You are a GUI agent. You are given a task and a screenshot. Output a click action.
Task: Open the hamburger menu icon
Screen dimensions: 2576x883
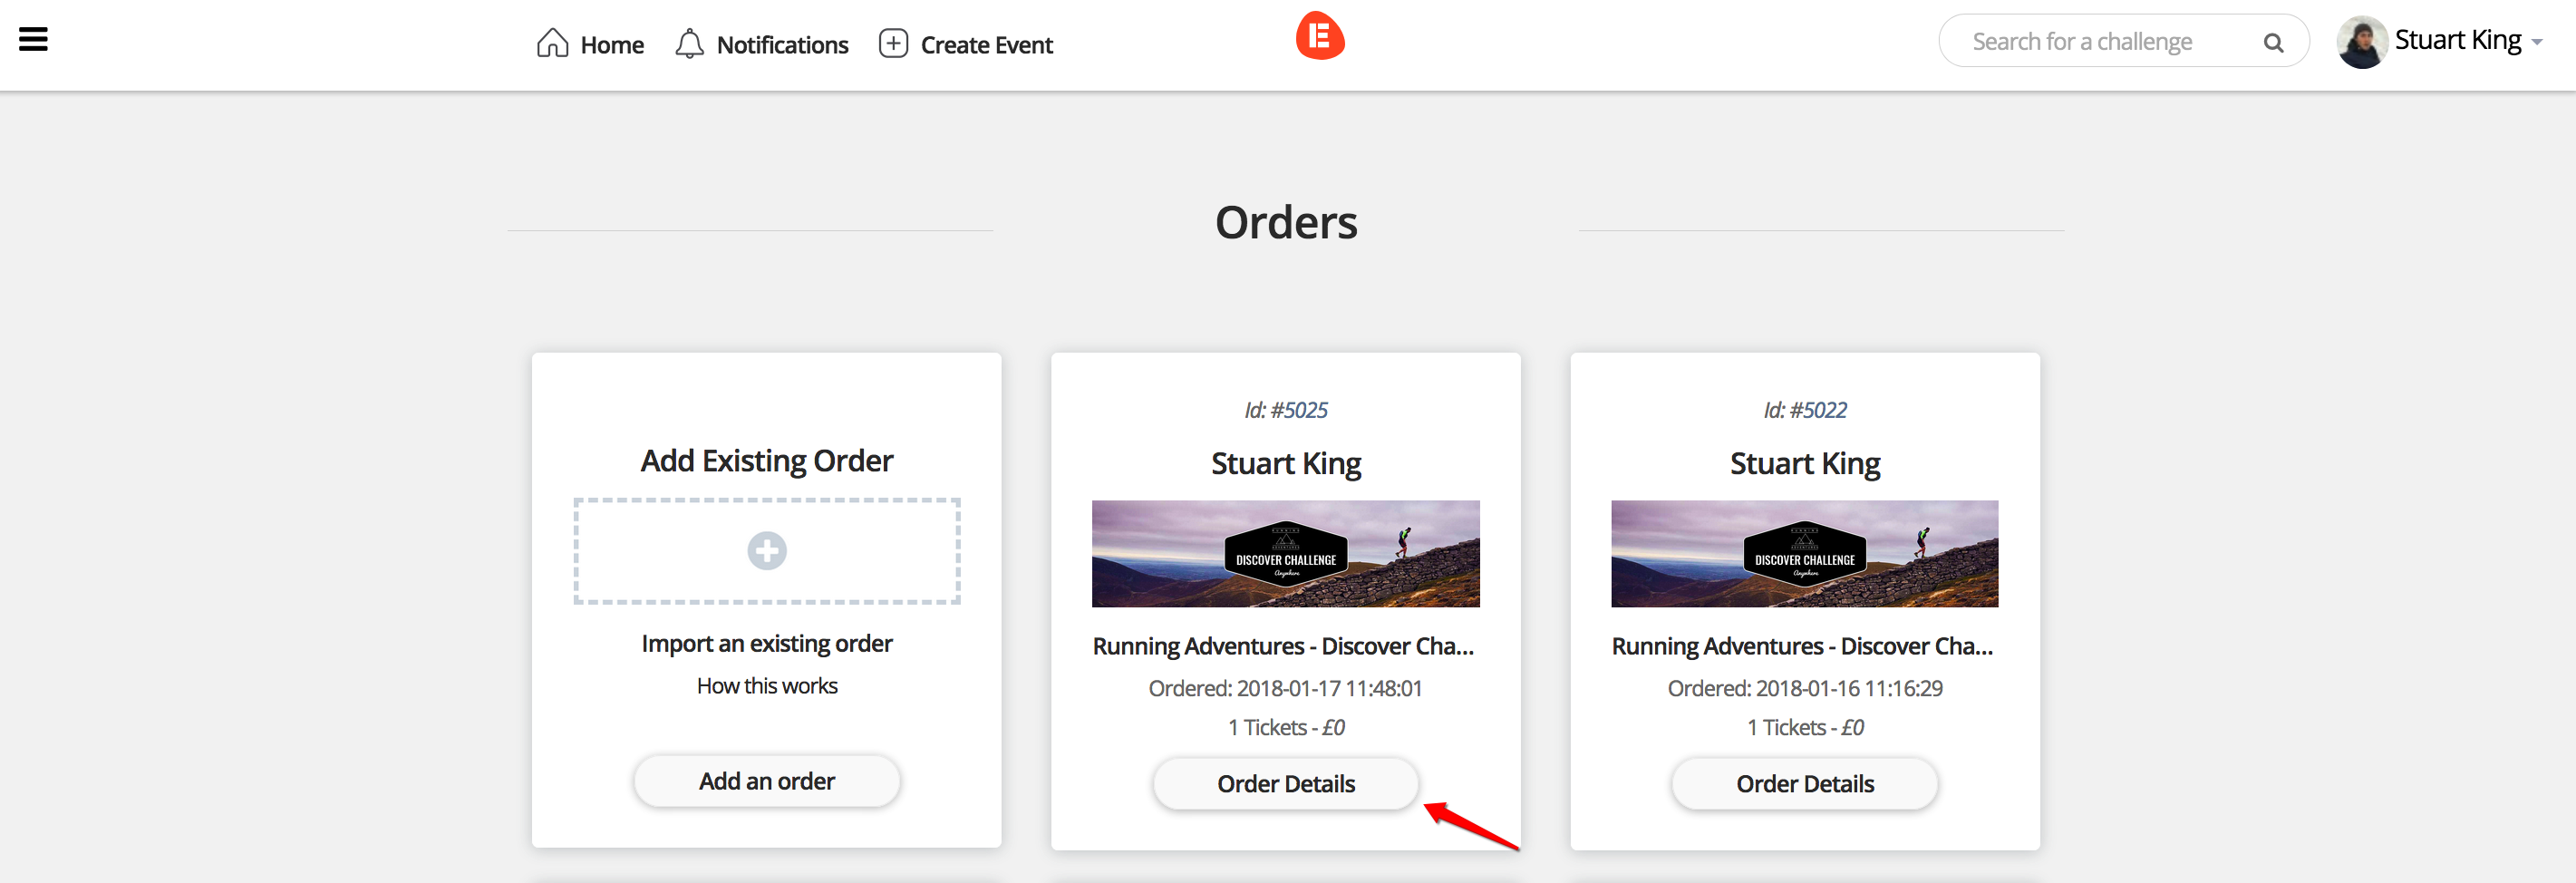[33, 40]
